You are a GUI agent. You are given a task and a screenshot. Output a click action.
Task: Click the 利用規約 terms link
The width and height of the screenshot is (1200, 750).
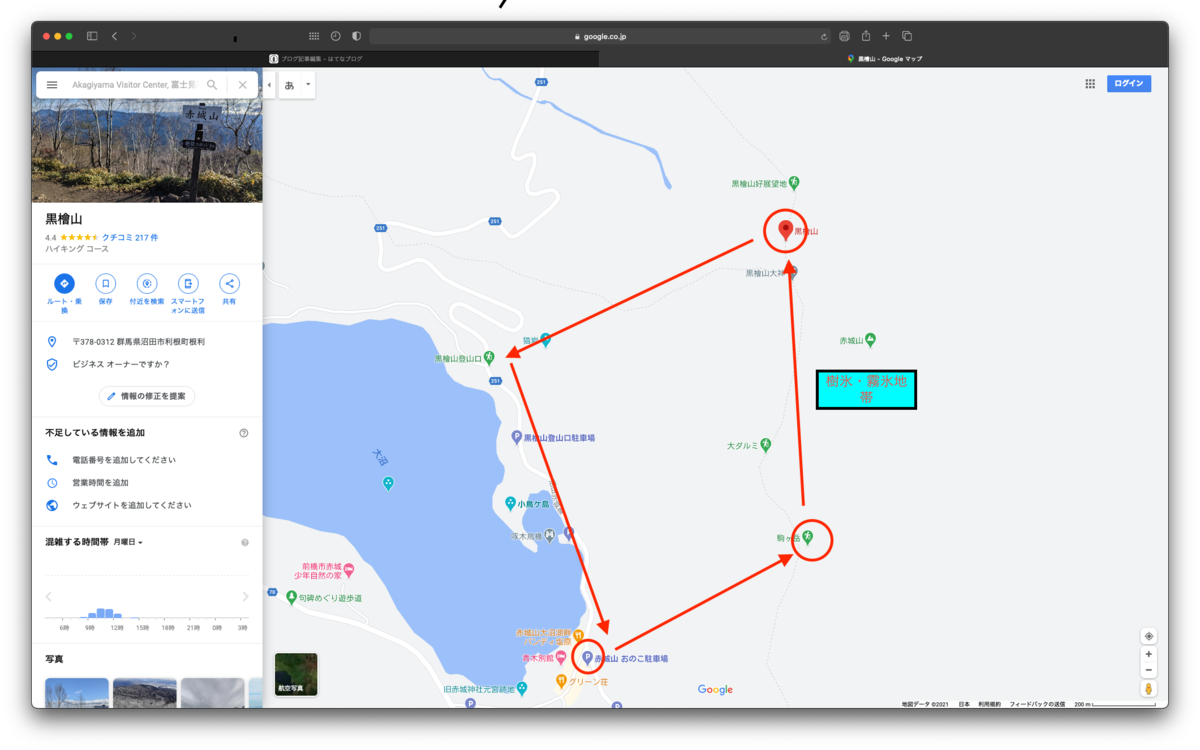click(x=990, y=704)
